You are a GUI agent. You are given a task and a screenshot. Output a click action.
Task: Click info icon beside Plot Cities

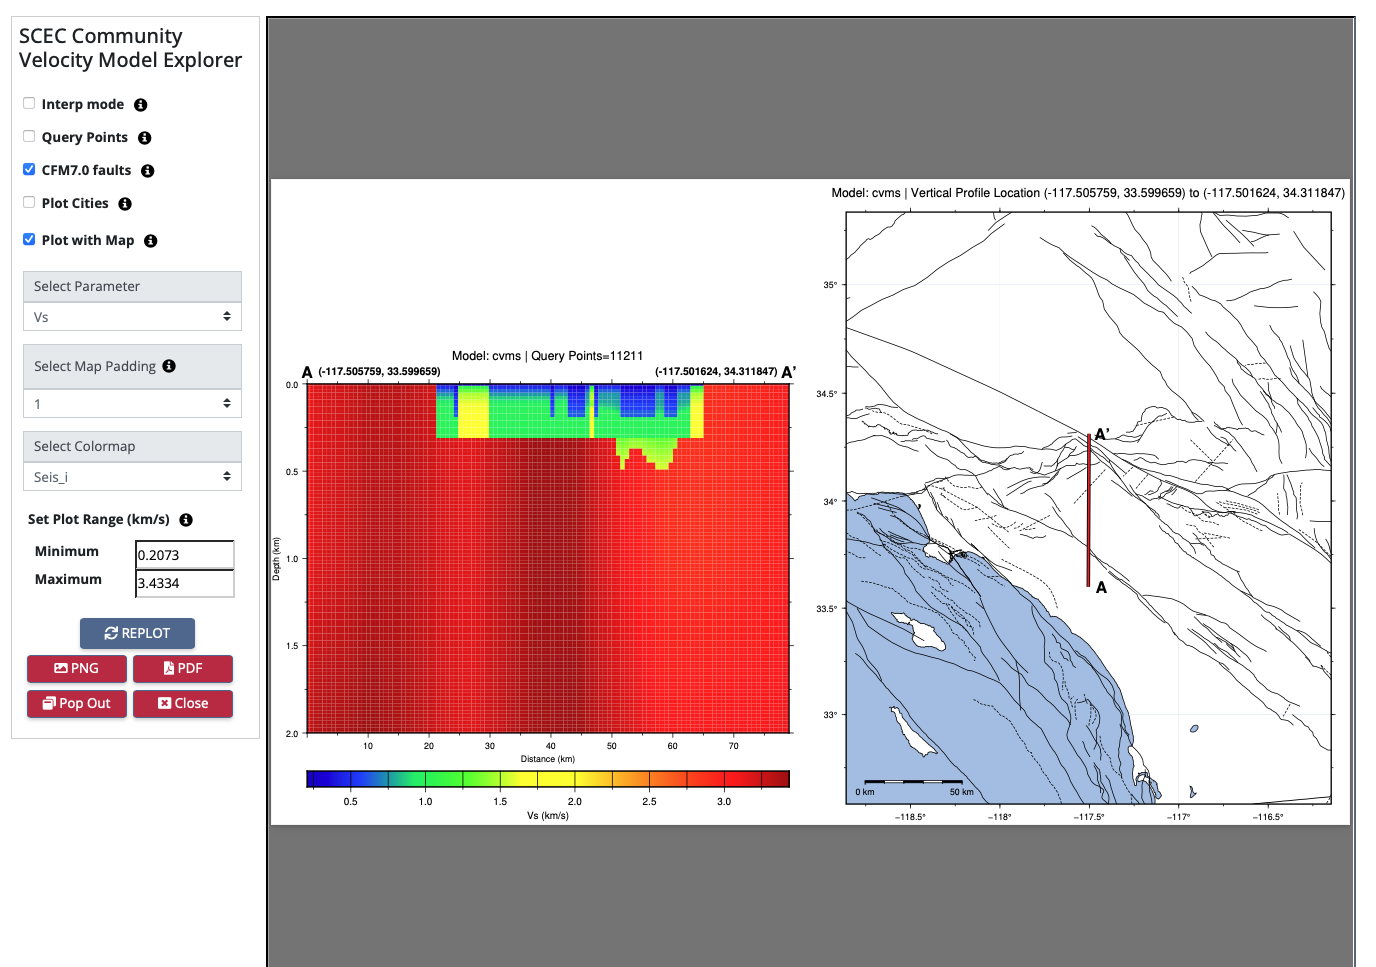click(125, 204)
